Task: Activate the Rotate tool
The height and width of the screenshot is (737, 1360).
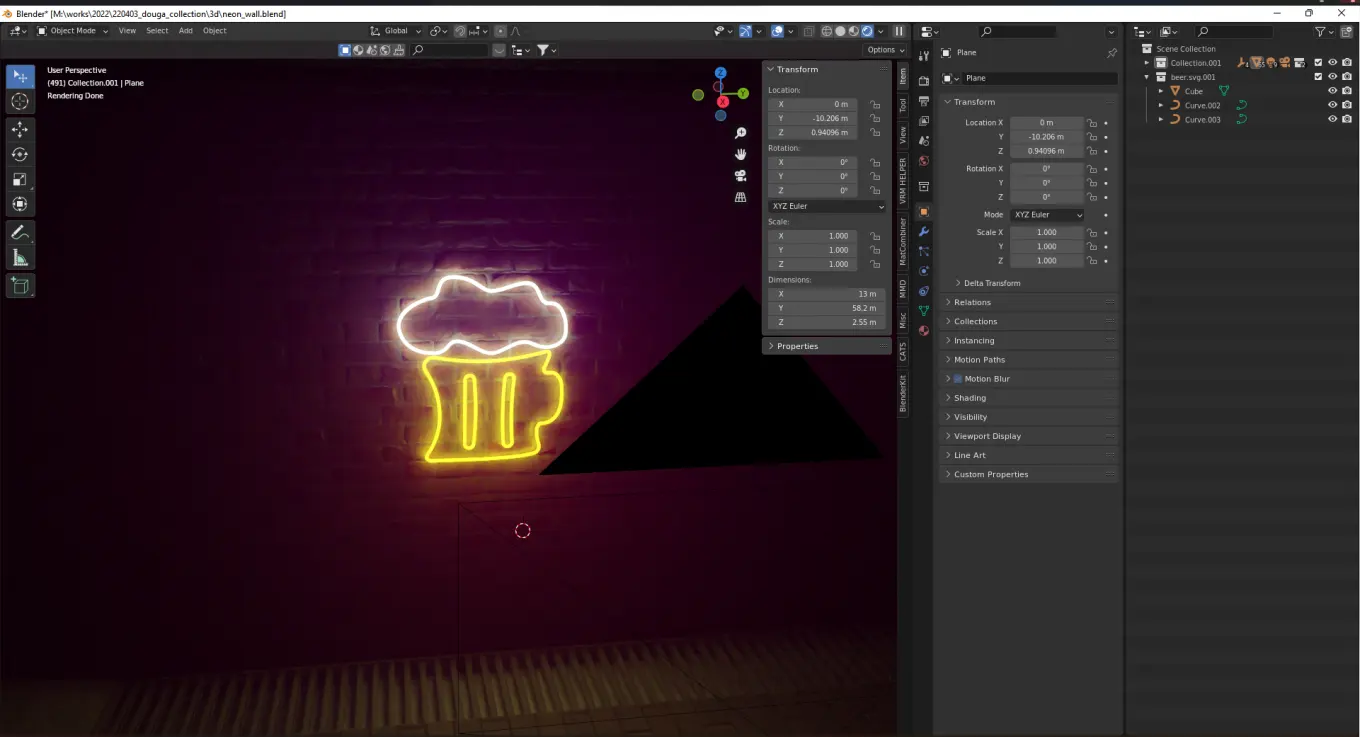Action: (x=20, y=154)
